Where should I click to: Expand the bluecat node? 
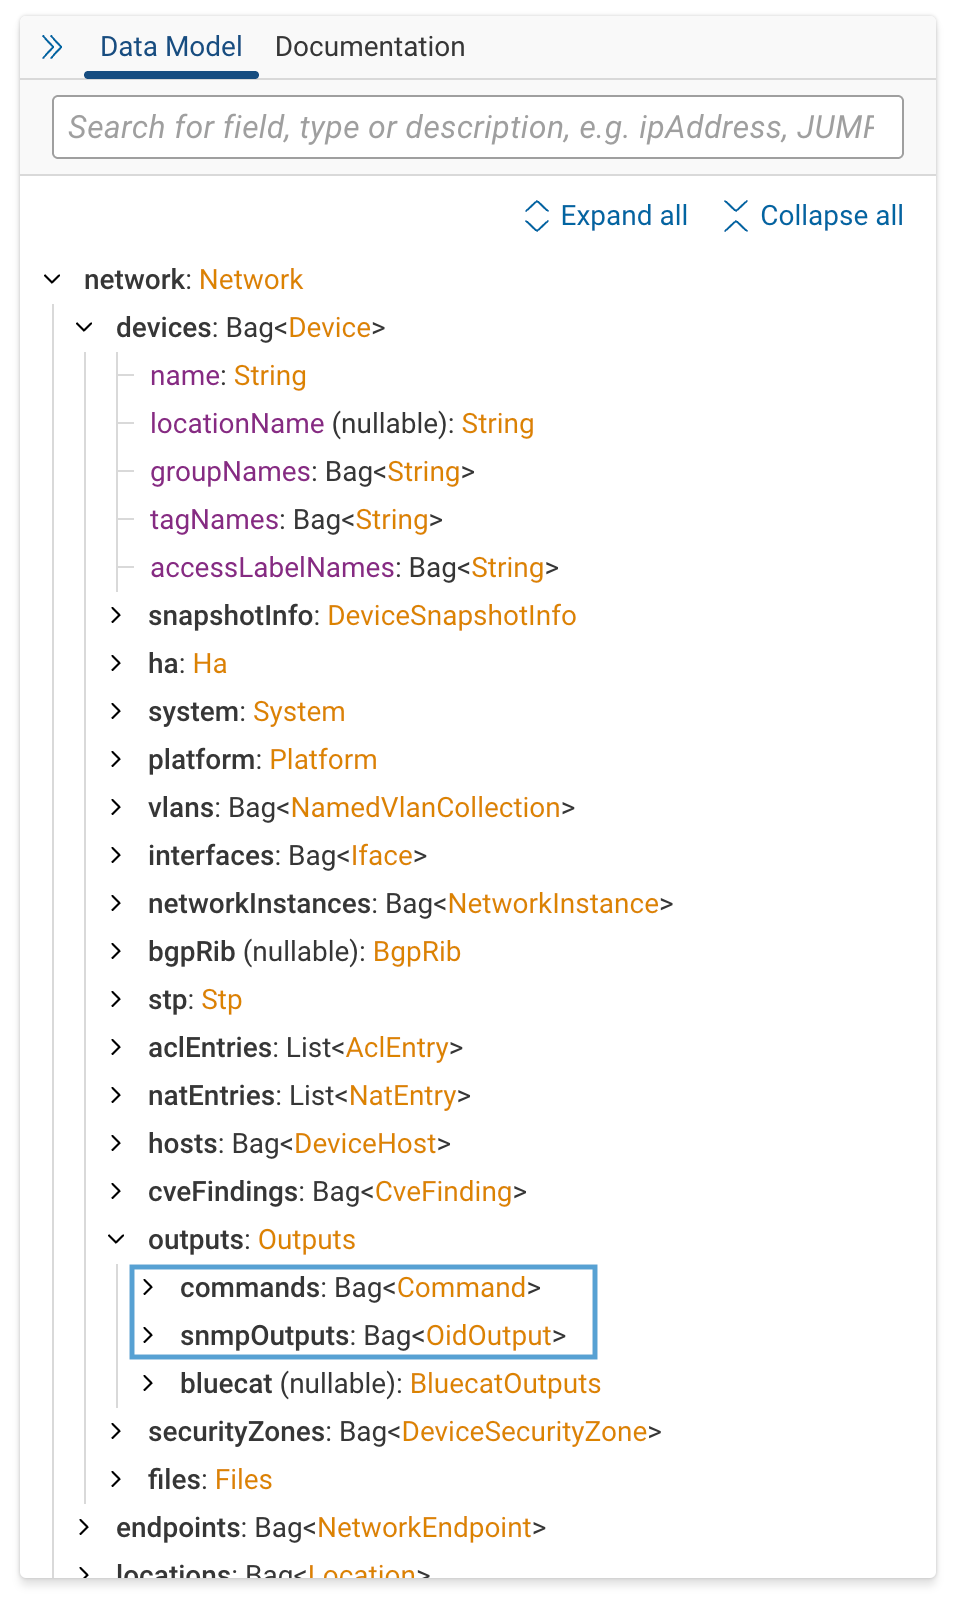148,1383
